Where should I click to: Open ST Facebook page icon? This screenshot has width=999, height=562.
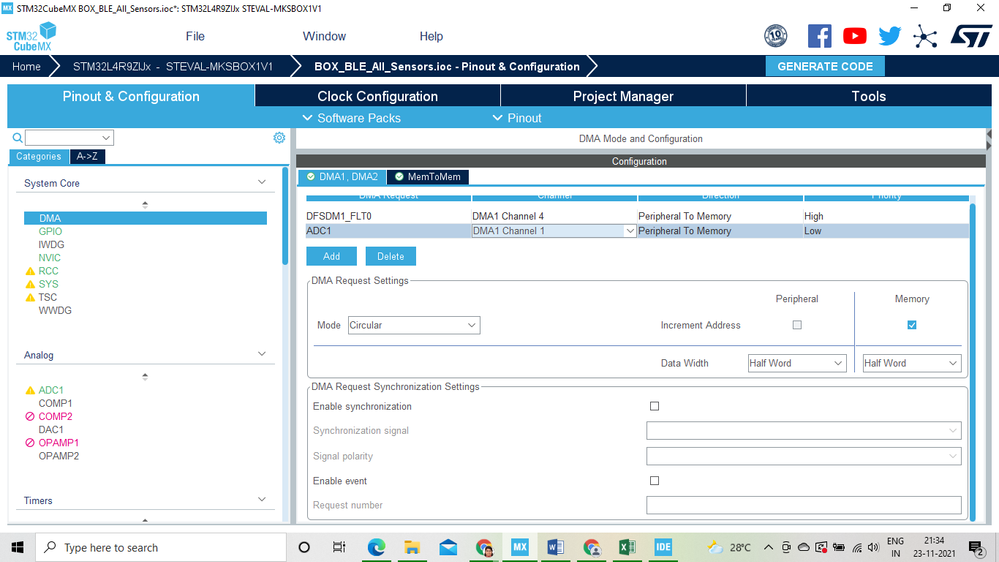pyautogui.click(x=819, y=36)
